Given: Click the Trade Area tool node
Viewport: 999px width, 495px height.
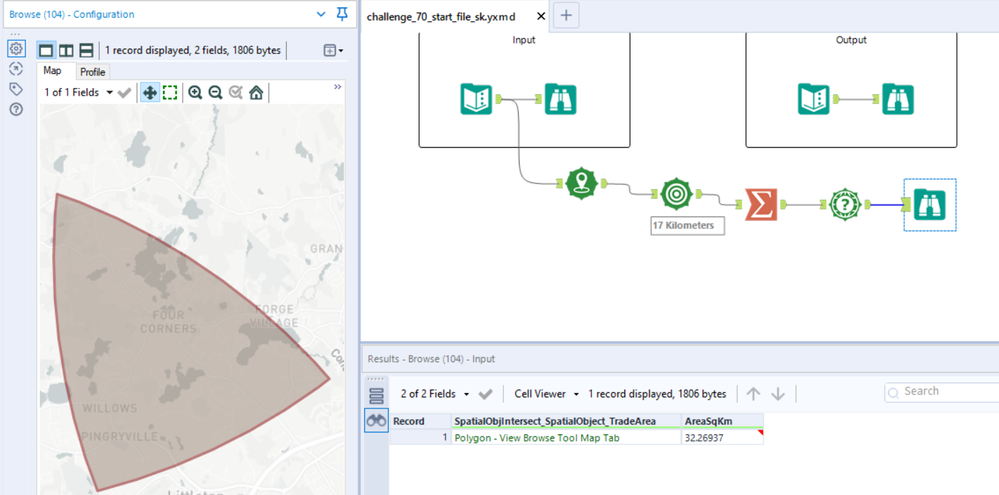Looking at the screenshot, I should 677,194.
